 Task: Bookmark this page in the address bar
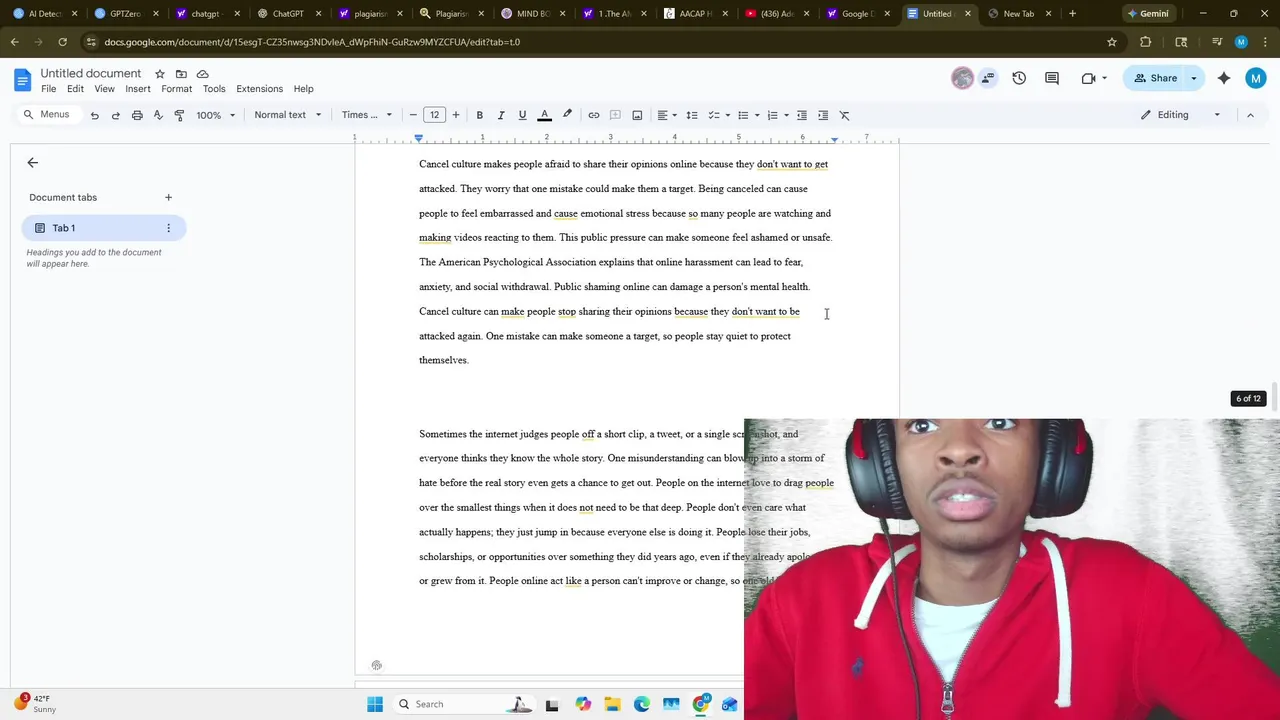(1111, 42)
